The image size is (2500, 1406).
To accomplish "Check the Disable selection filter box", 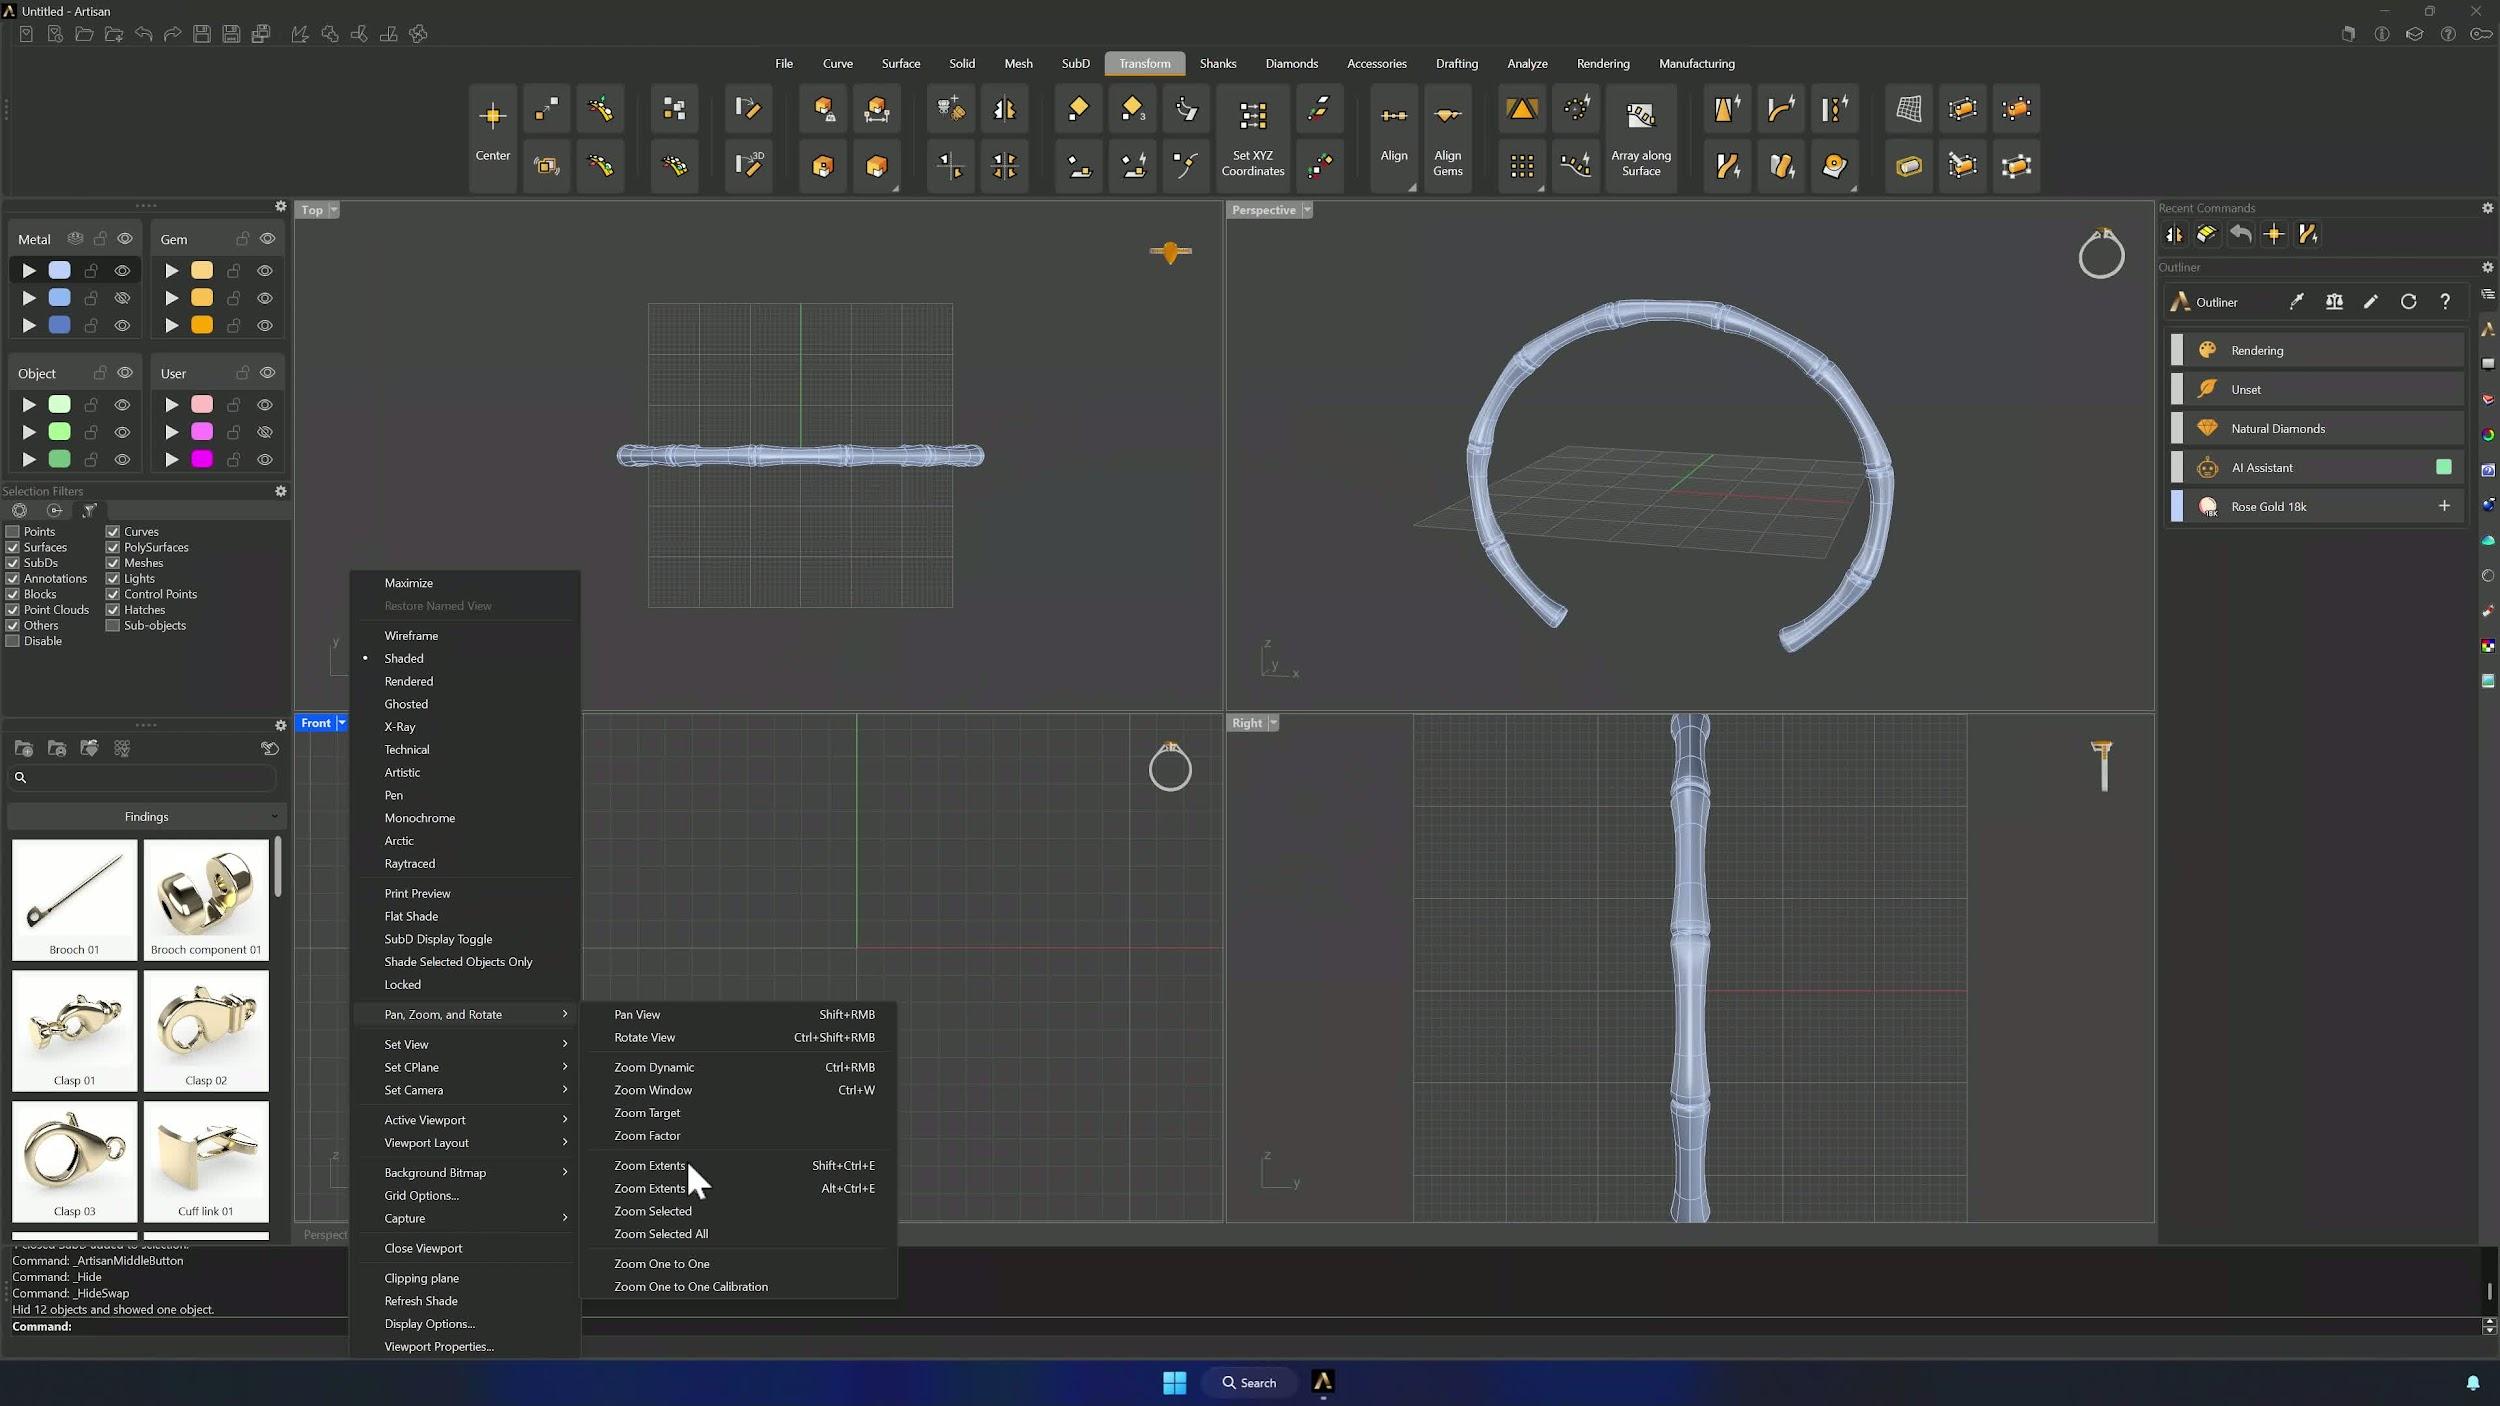I will [x=13, y=641].
